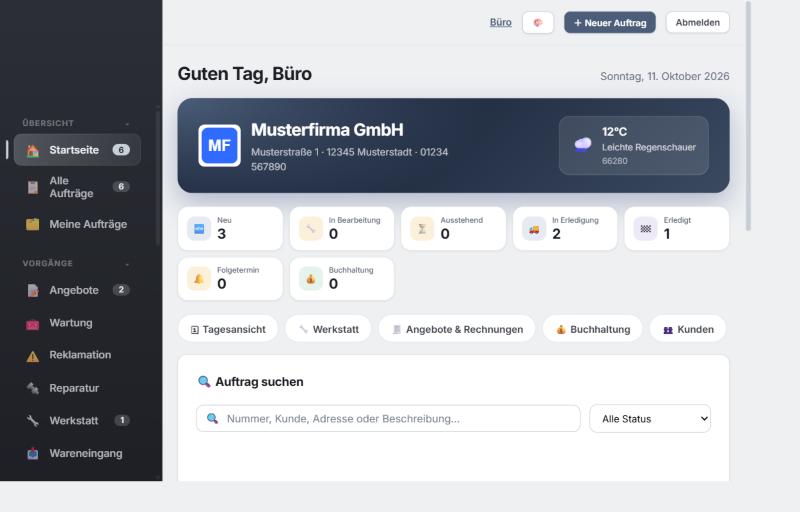
Task: Click the MF company logo
Action: tap(219, 146)
